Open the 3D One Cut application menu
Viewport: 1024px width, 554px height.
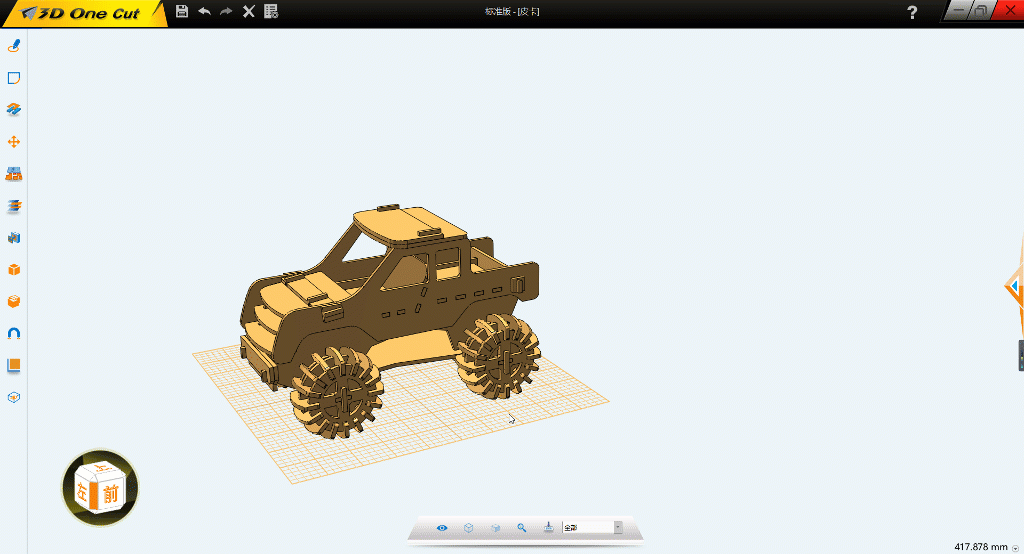pos(83,13)
